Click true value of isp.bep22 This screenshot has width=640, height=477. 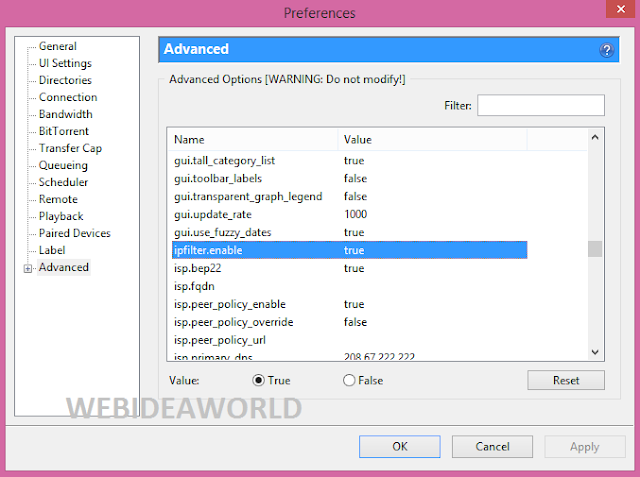click(354, 268)
